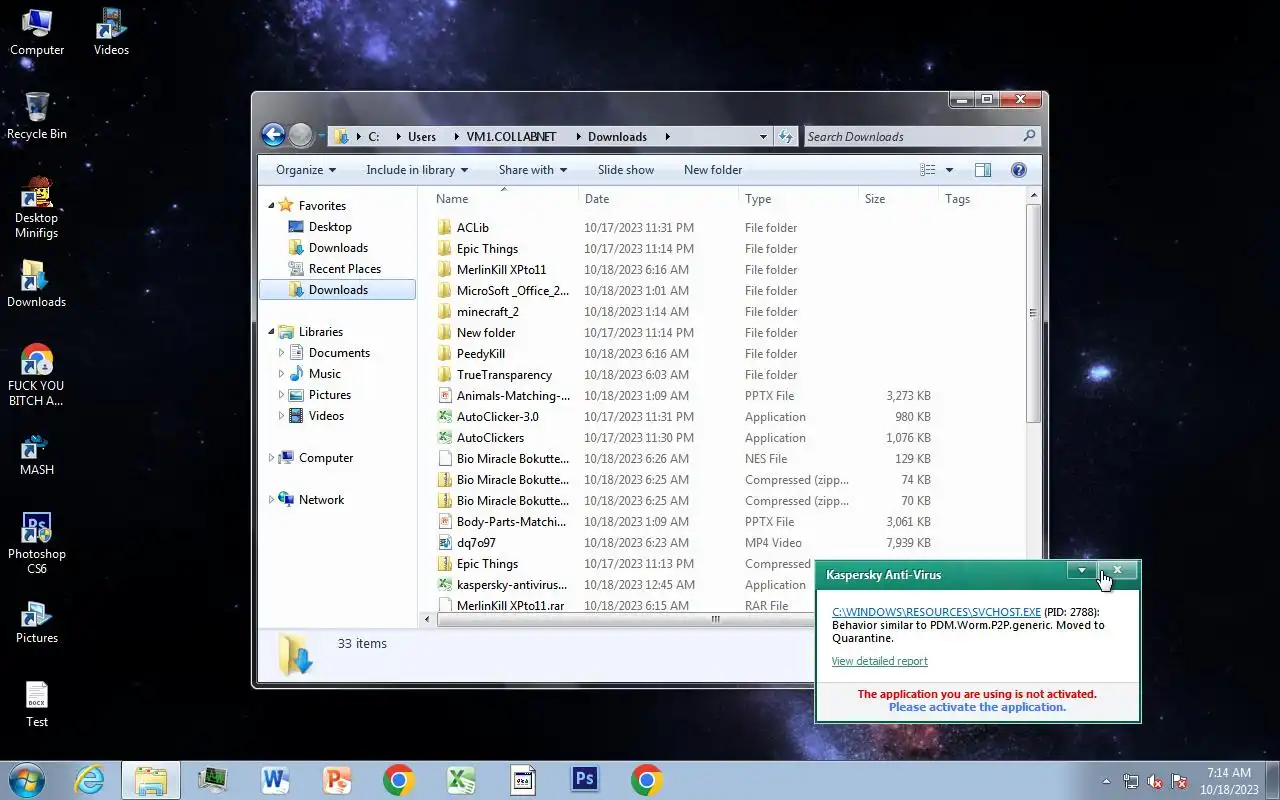Screen dimensions: 1280x800
Task: Click the Tags column header
Action: click(x=981, y=198)
